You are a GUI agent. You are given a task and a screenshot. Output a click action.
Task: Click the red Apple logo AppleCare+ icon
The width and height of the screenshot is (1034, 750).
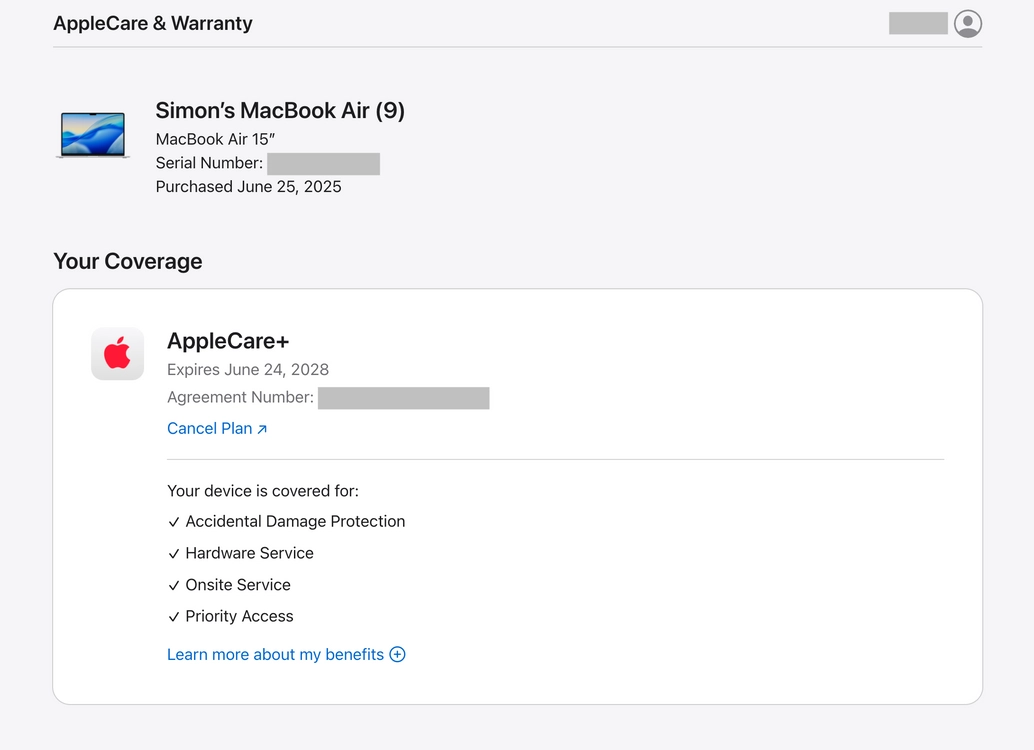117,354
